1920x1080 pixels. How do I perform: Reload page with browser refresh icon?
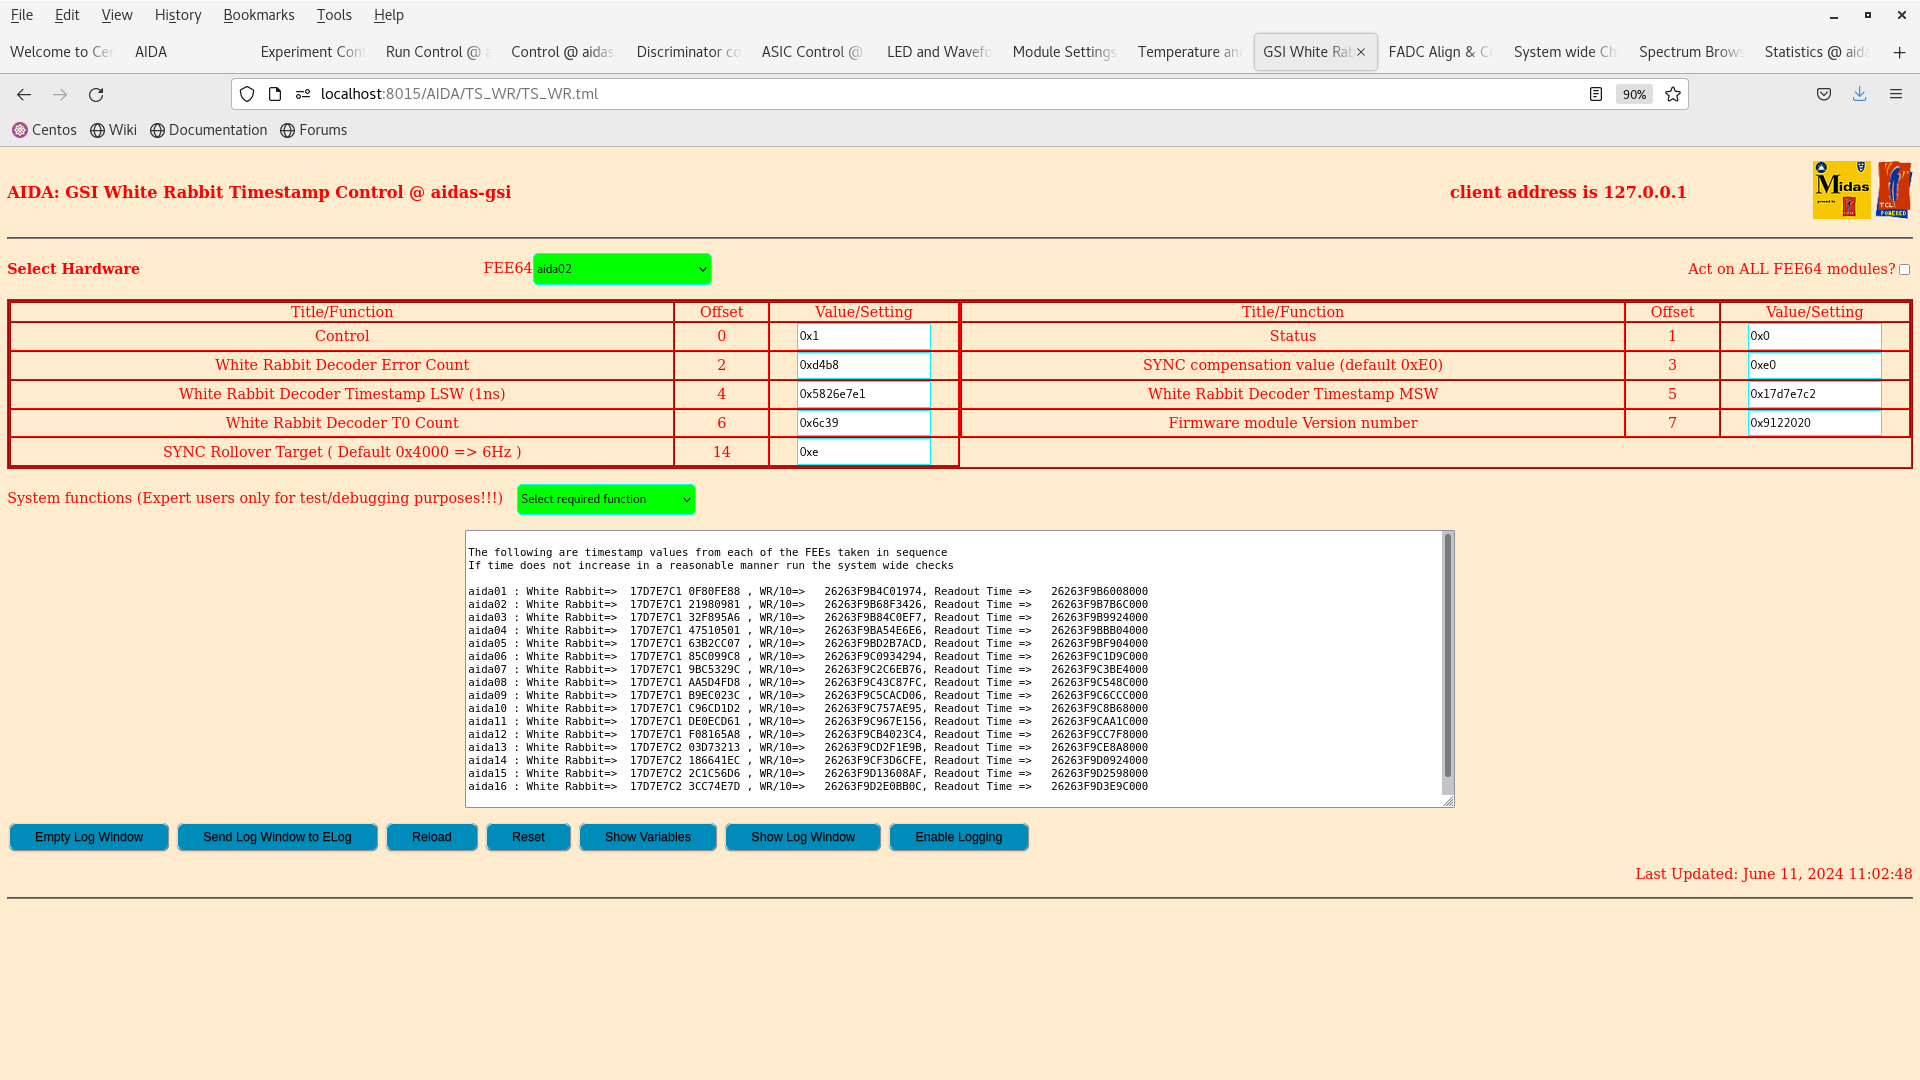tap(96, 94)
